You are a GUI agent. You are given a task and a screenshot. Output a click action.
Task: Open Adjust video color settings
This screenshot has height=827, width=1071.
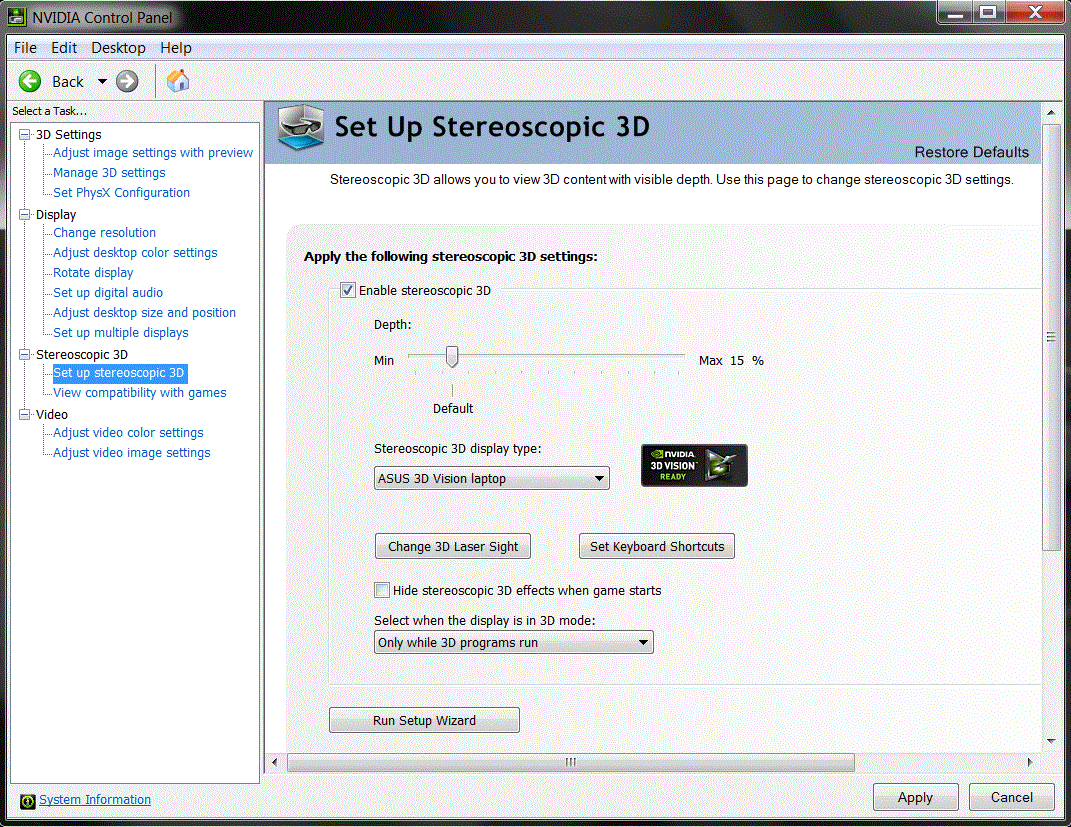click(x=128, y=433)
